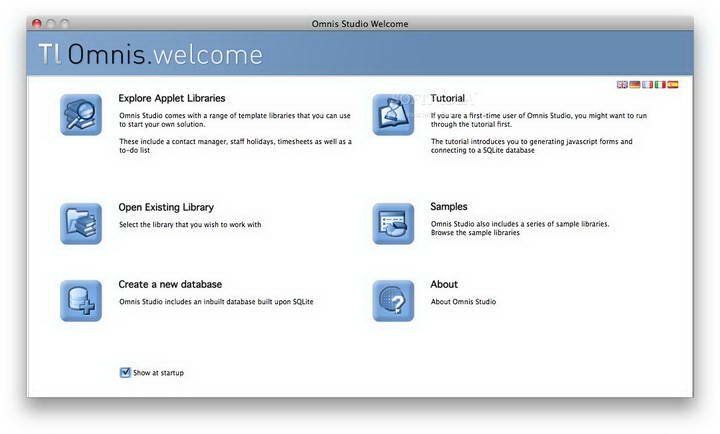Screen dimensions: 720x434
Task: Switch language with the Spanish flag
Action: [673, 85]
